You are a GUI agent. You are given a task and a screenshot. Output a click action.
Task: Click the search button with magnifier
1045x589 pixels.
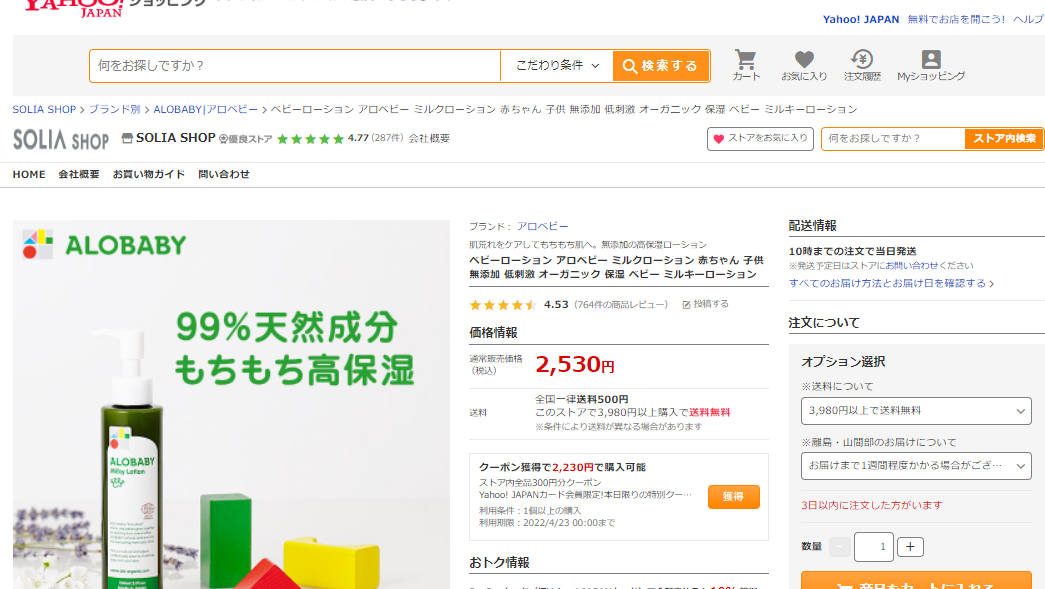pos(660,66)
